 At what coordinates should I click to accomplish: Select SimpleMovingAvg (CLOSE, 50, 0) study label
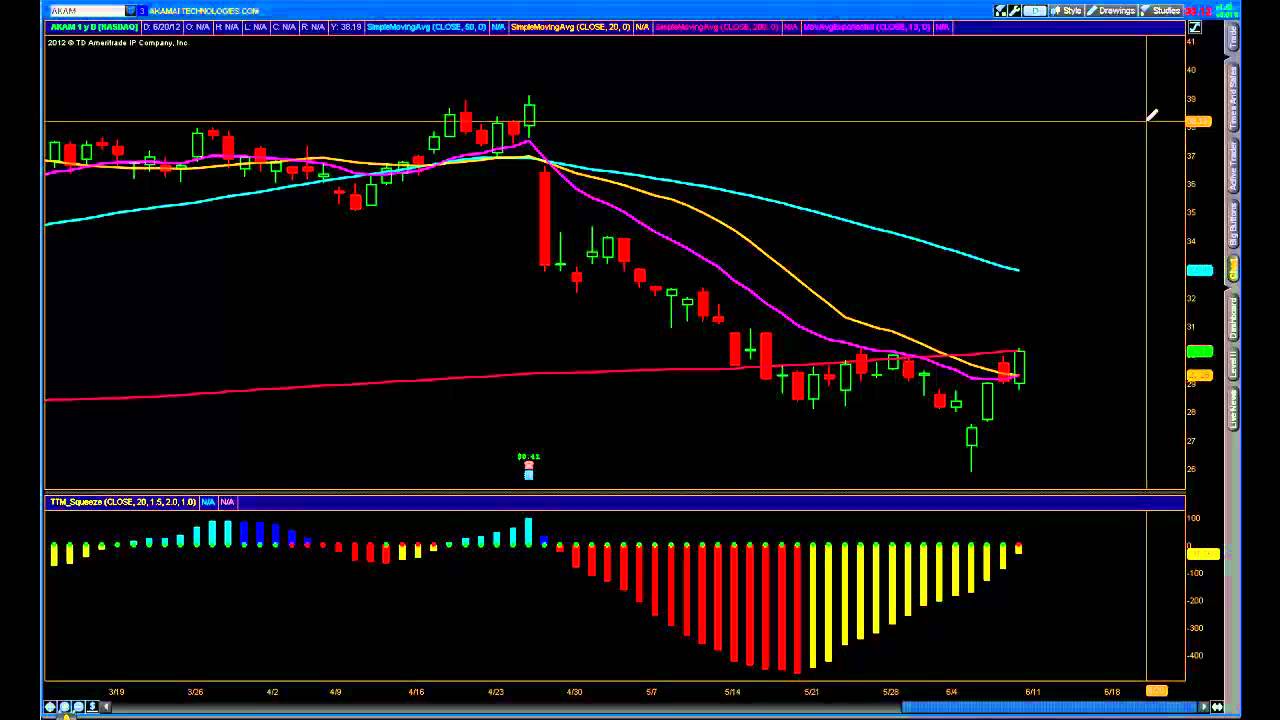point(426,27)
